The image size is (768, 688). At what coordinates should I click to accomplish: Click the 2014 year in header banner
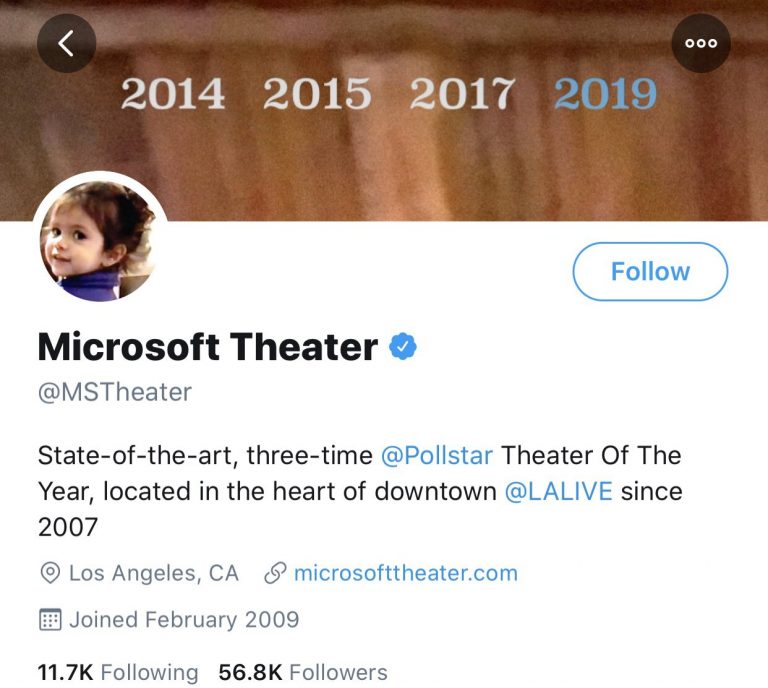pyautogui.click(x=173, y=95)
